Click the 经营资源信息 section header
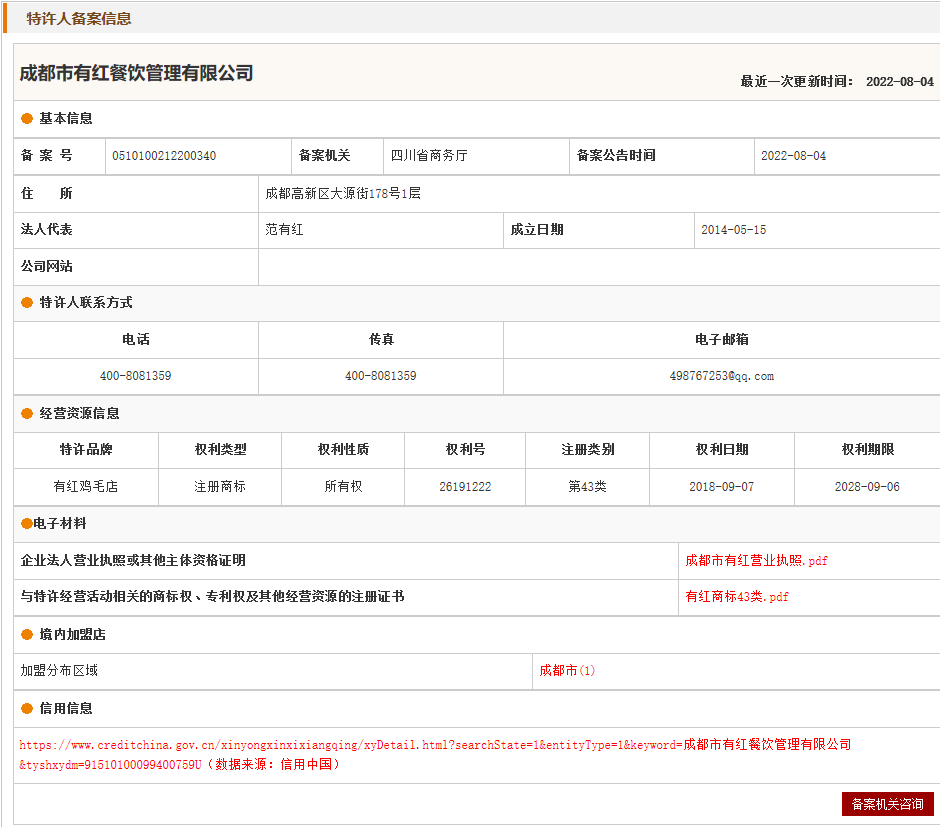The width and height of the screenshot is (940, 827). click(79, 414)
